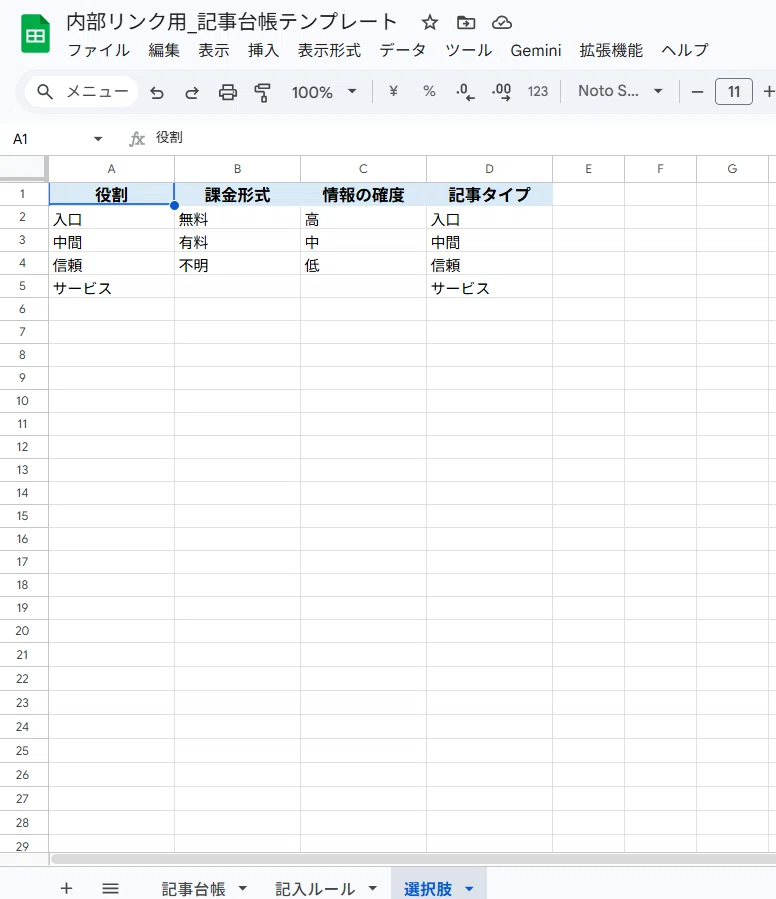Open the 記事台帳 tab dropdown arrow
The width and height of the screenshot is (776, 899).
243,889
